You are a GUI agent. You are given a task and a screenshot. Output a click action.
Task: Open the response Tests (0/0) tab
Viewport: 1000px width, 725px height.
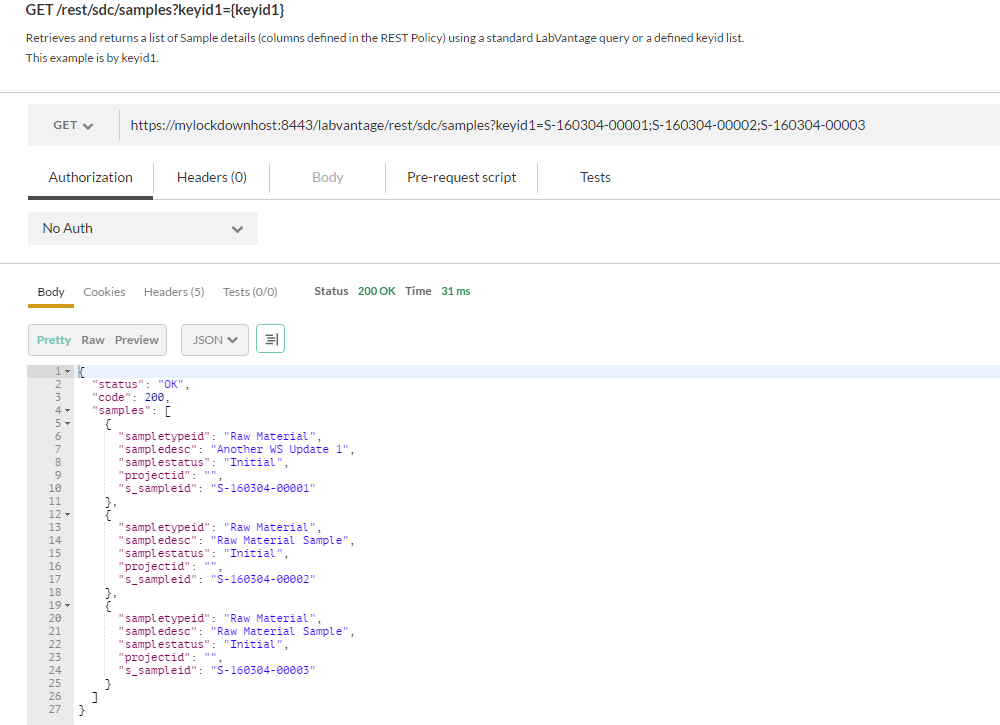pos(250,292)
